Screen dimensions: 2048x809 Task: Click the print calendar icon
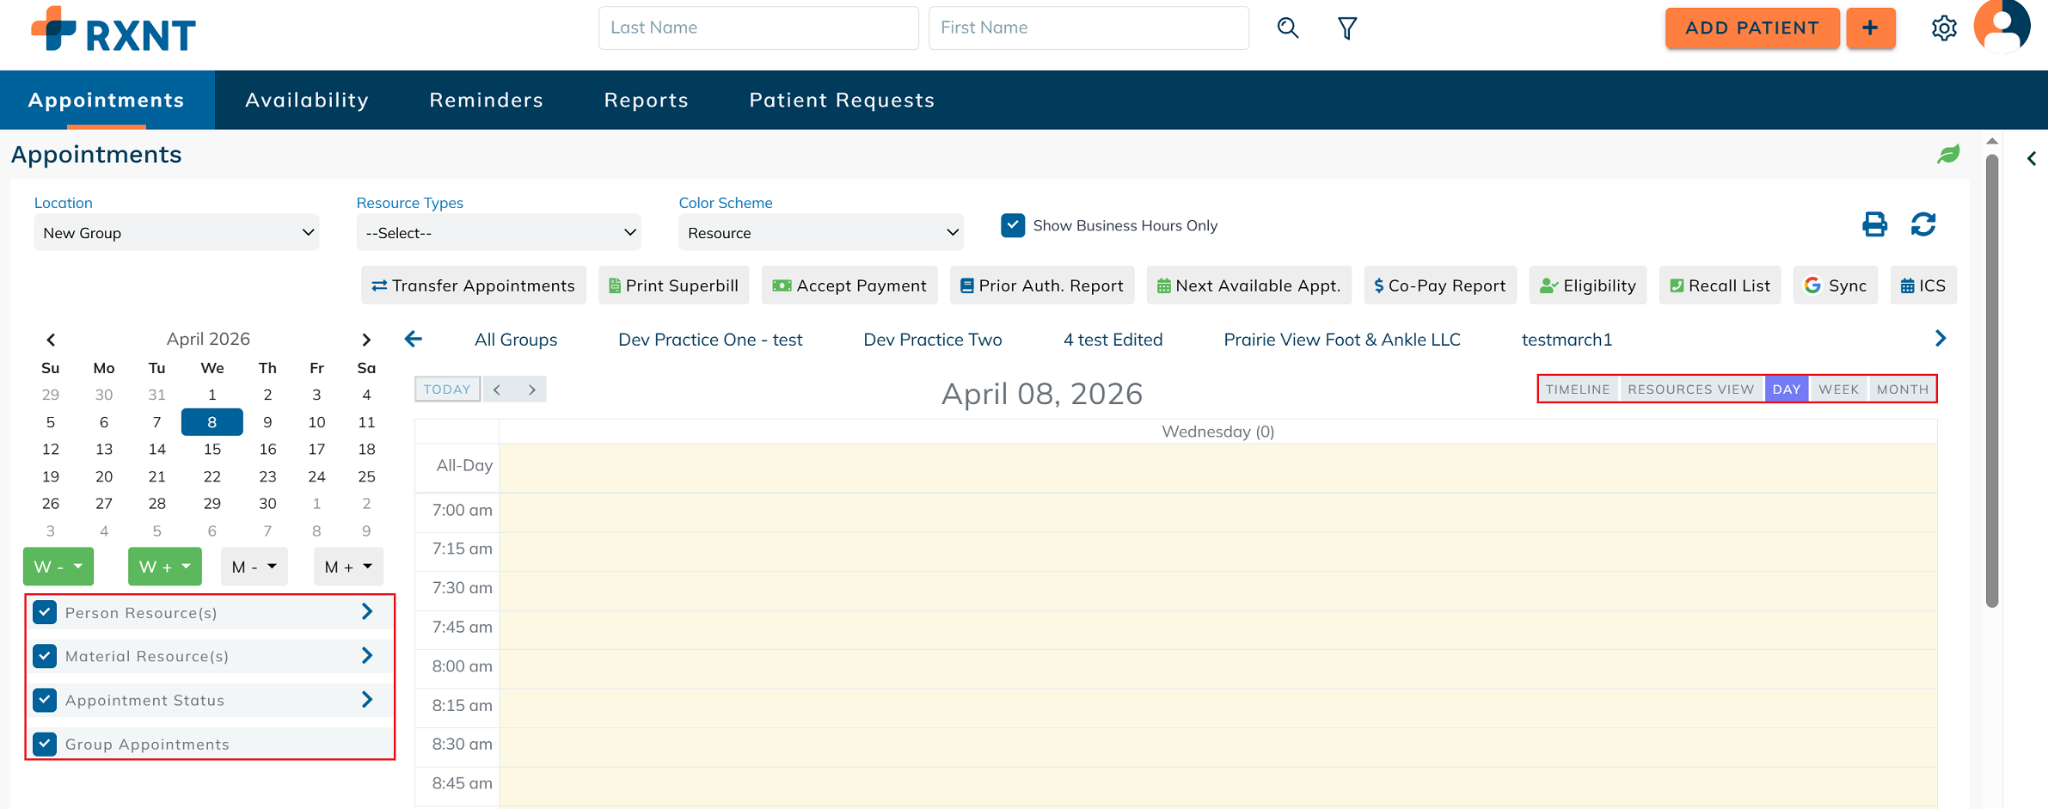[x=1874, y=225]
